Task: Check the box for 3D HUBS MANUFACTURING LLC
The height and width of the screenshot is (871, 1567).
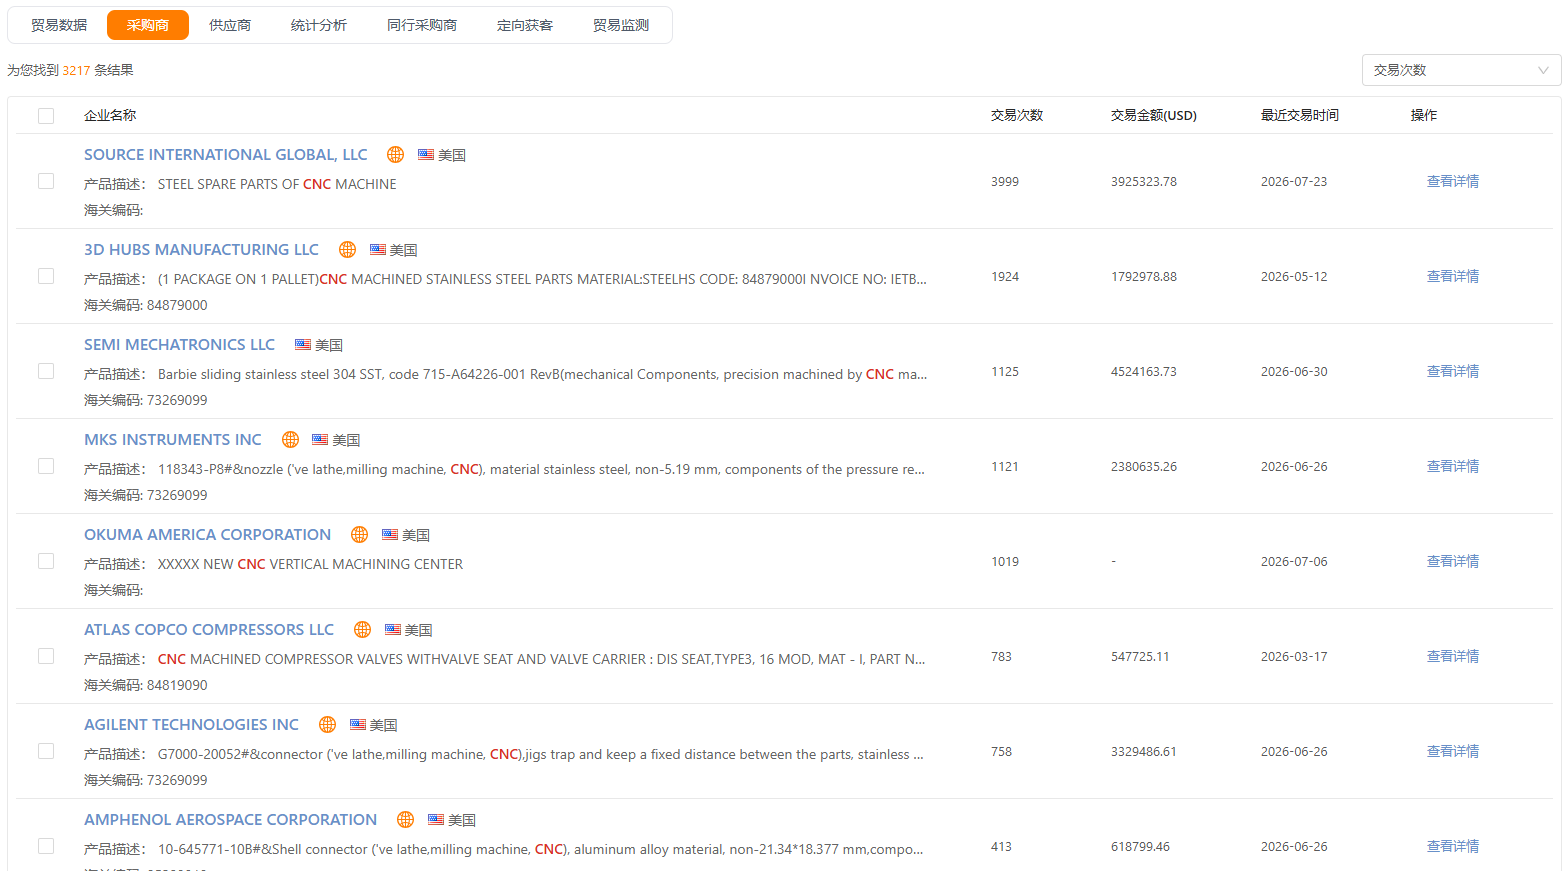Action: point(46,276)
